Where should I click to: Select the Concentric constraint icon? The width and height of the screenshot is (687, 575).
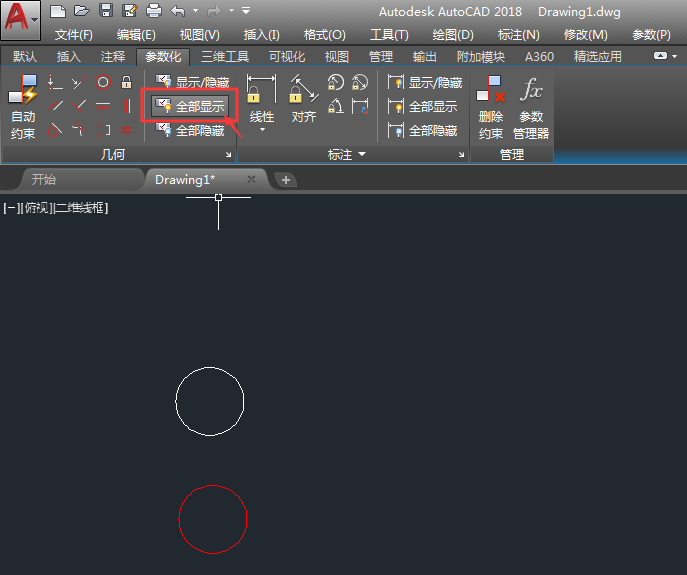103,82
